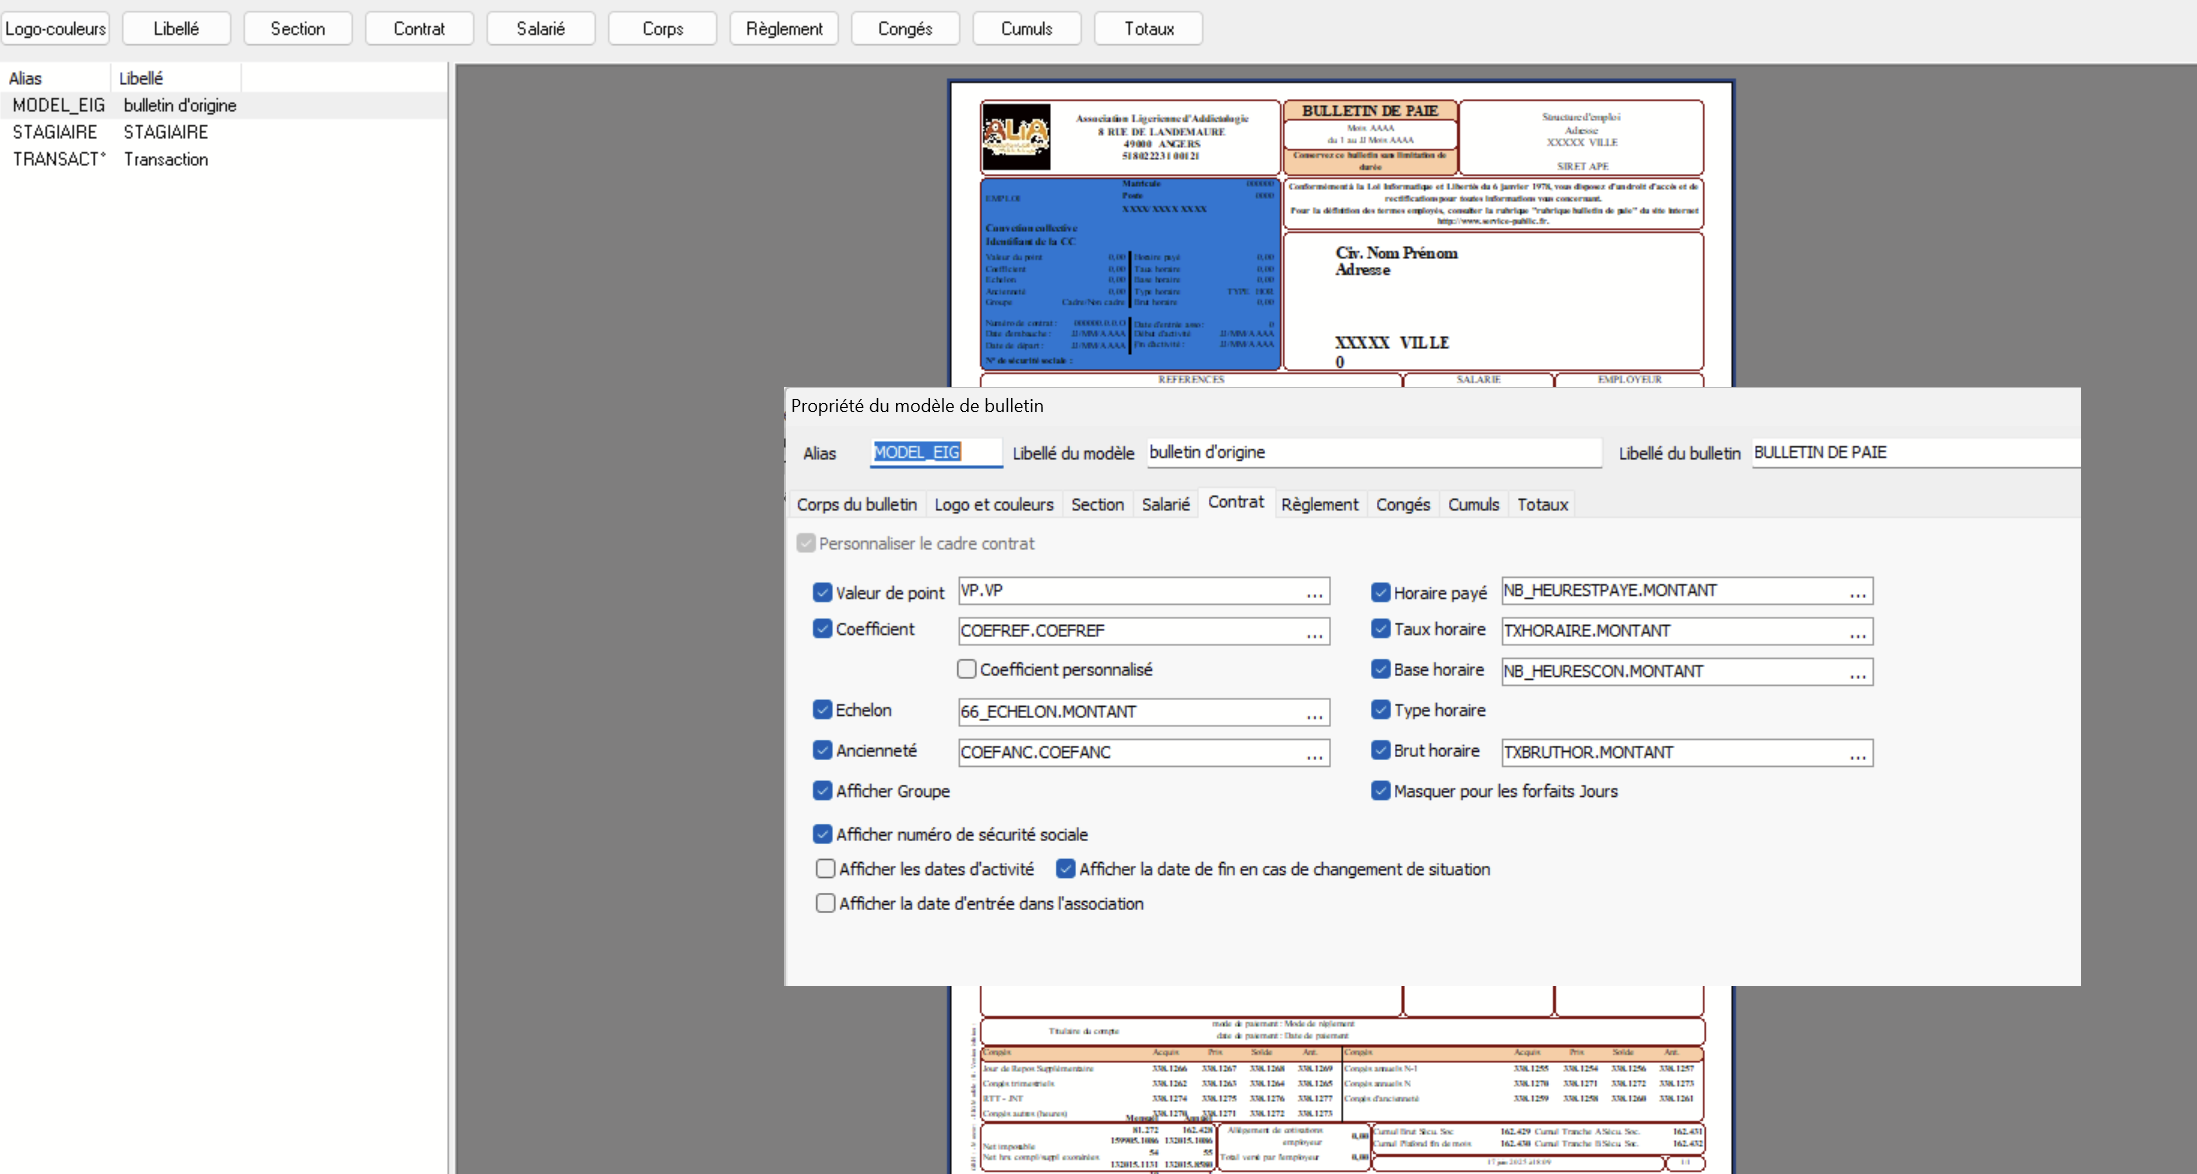Screen dimensions: 2197x1174
Task: Sort by the Libellé column header
Action: 175,78
